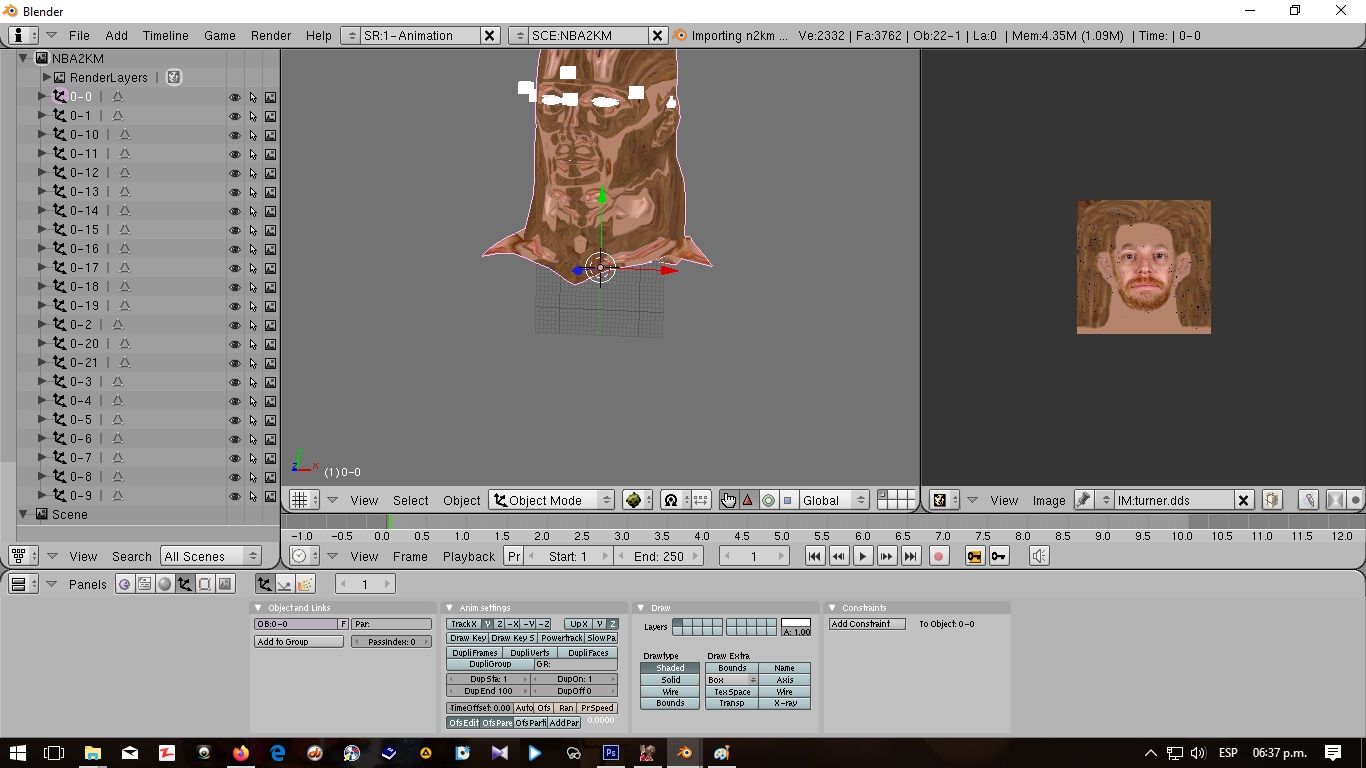Open the Global orientation dropdown
This screenshot has height=768, width=1366.
pos(832,500)
